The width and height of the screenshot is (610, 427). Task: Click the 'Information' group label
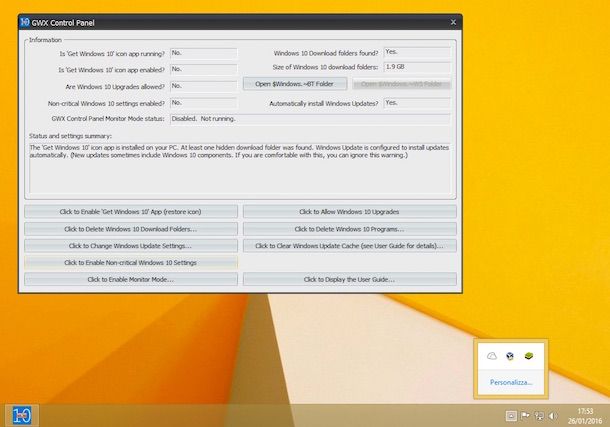45,40
